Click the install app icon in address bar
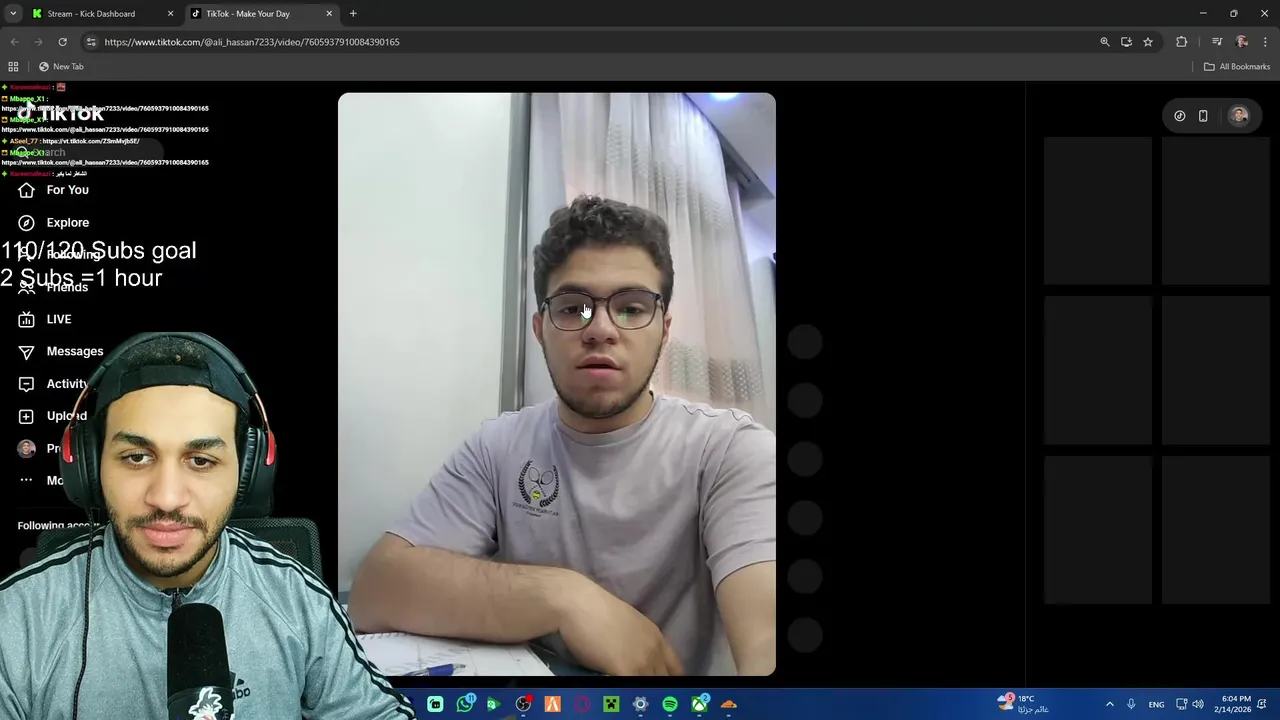 tap(1126, 42)
